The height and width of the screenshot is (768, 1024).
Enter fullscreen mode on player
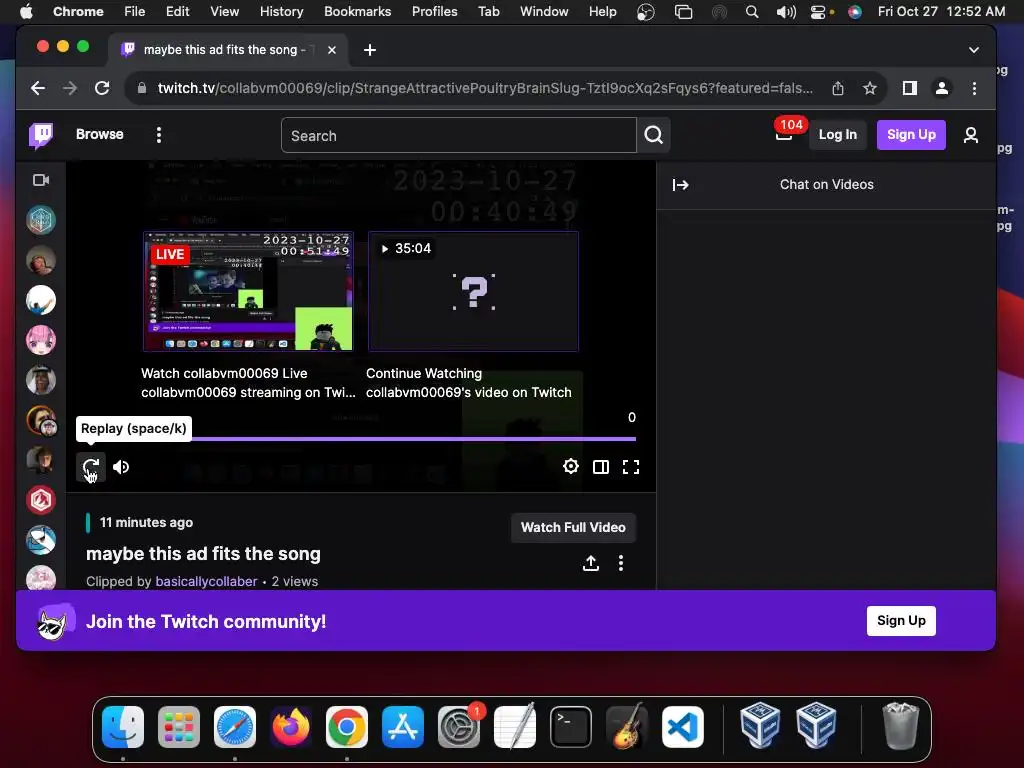[x=631, y=466]
